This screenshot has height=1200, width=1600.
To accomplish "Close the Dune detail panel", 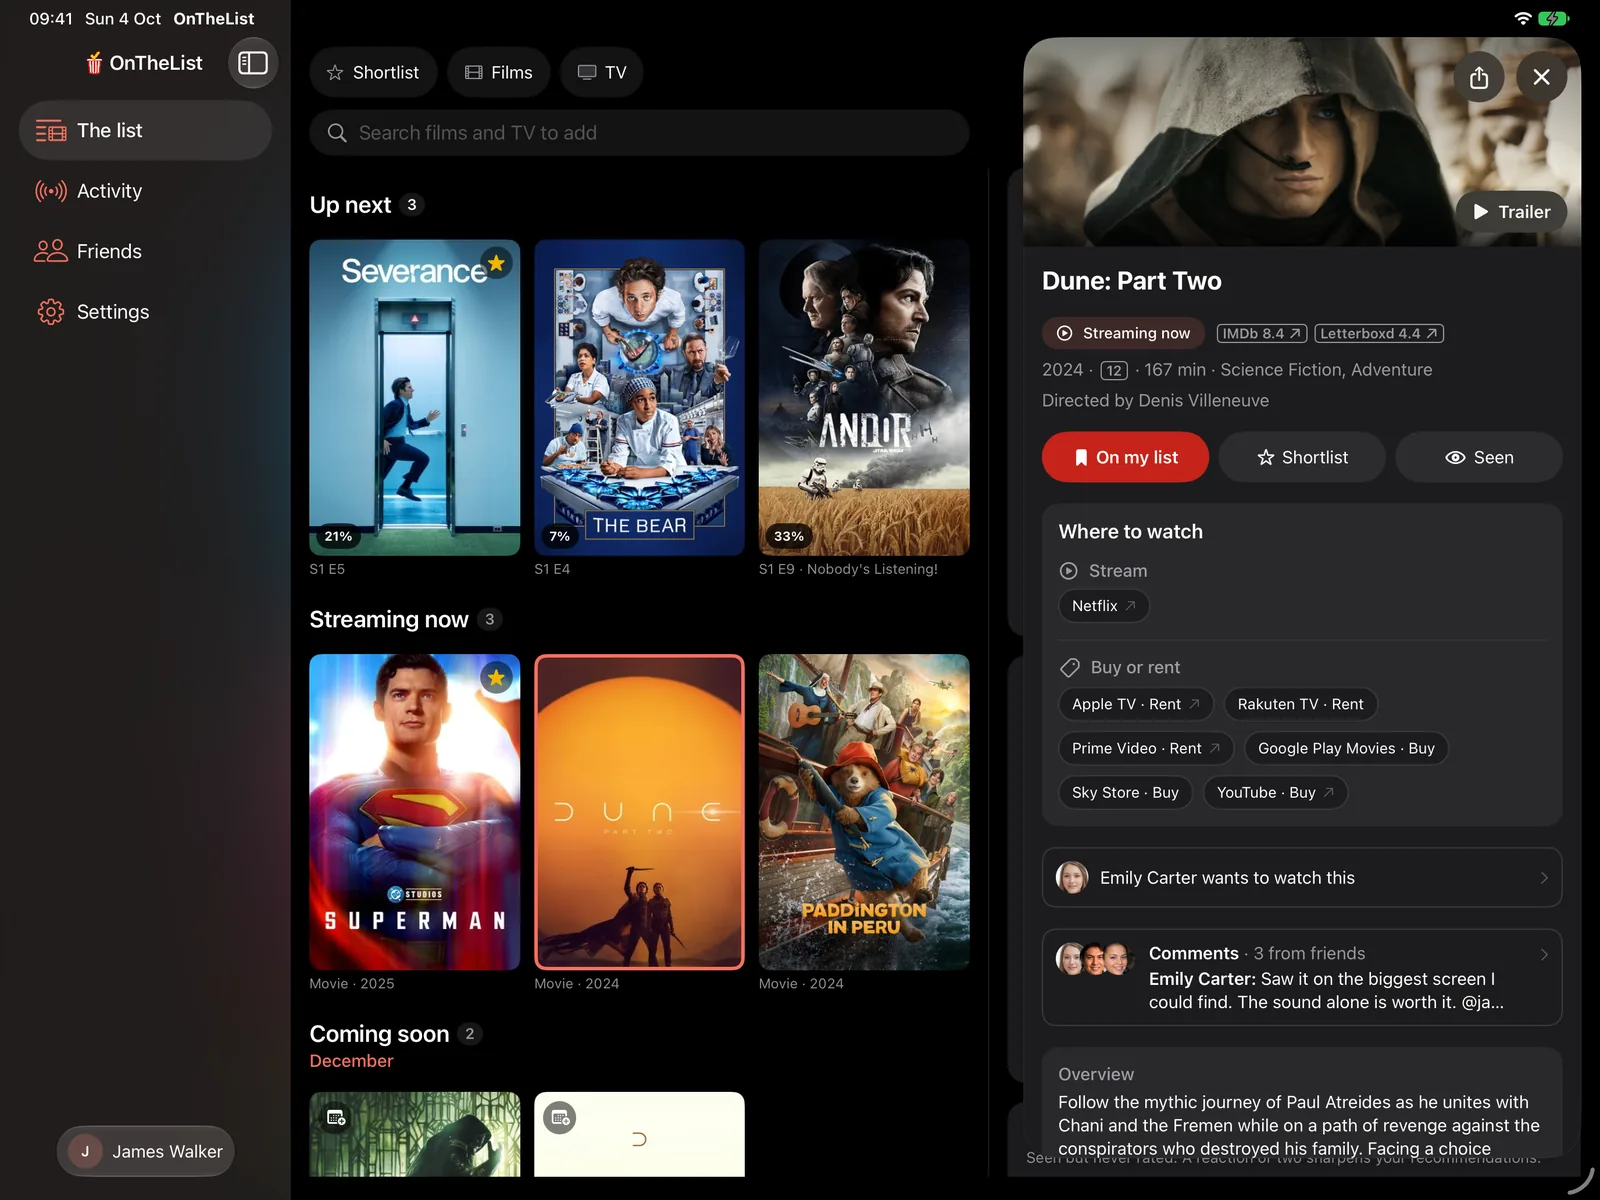I will point(1541,77).
